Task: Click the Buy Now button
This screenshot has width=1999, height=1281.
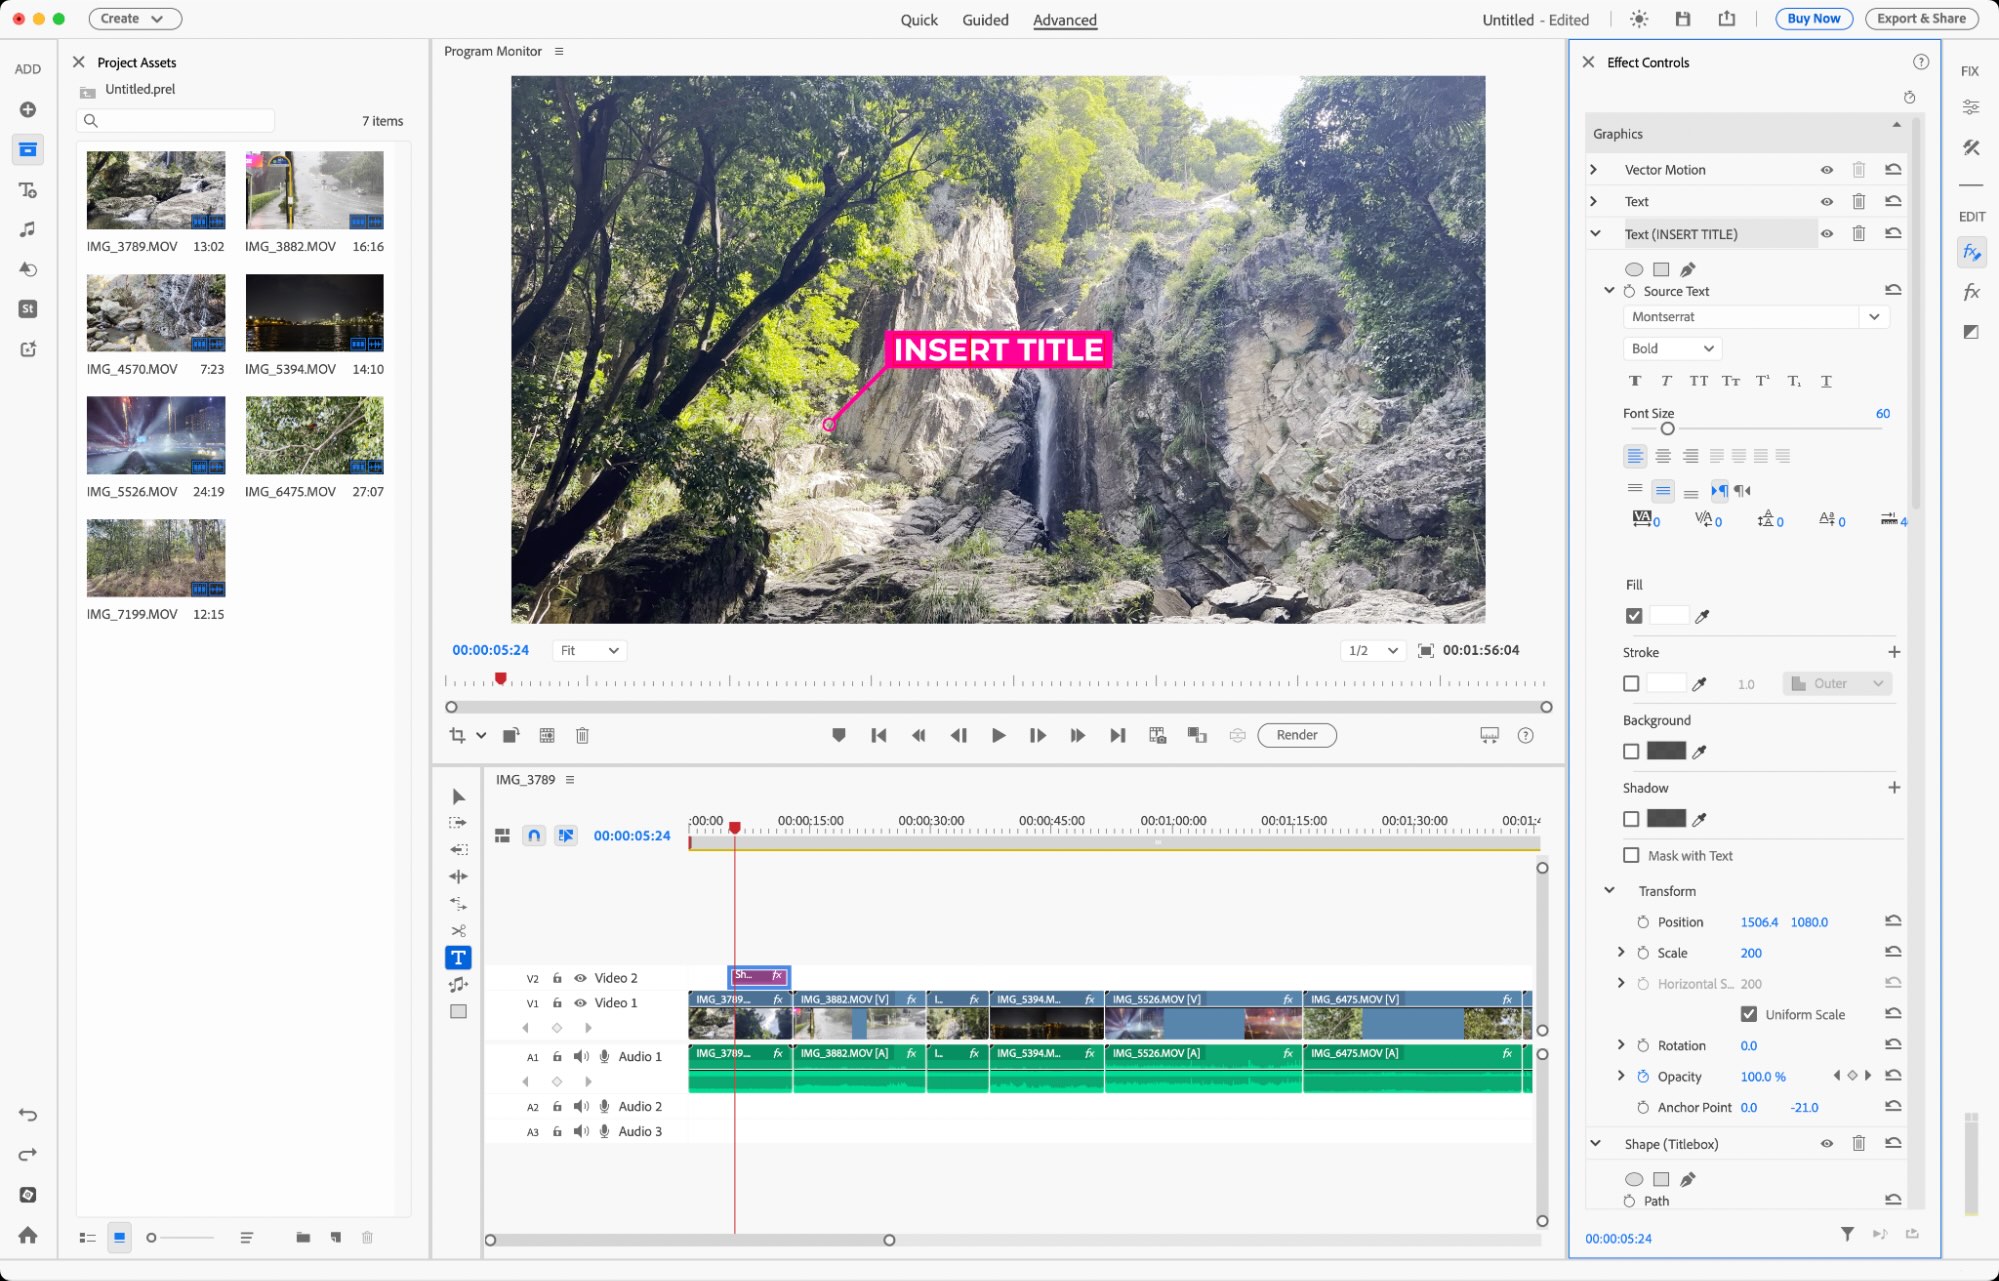Action: pos(1813,19)
